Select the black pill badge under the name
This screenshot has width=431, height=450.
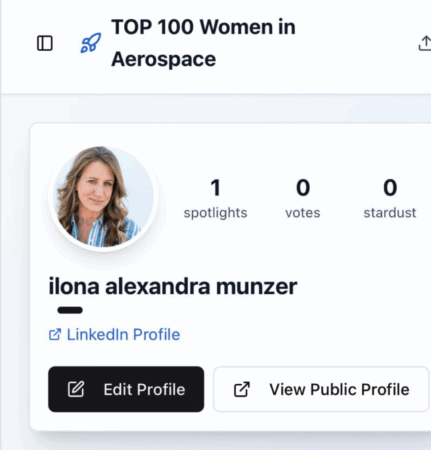pos(70,310)
